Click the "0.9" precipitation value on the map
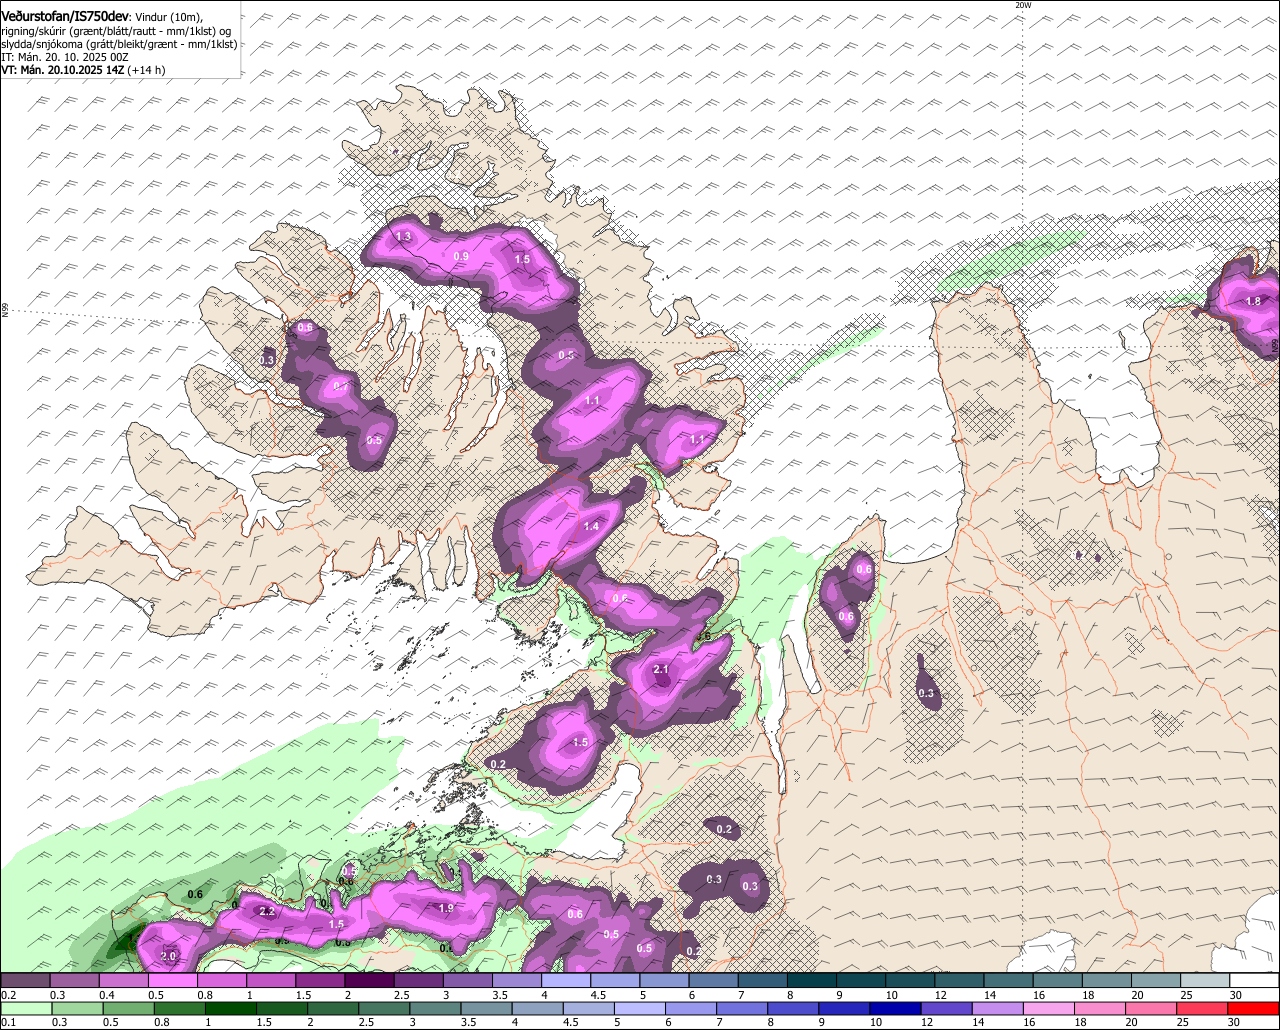Image resolution: width=1280 pixels, height=1030 pixels. (461, 257)
